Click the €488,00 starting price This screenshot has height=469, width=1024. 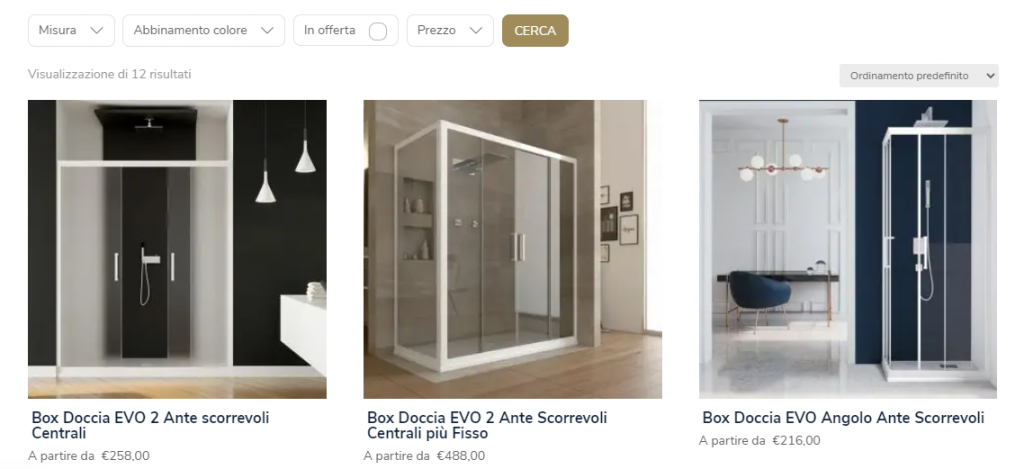(461, 456)
